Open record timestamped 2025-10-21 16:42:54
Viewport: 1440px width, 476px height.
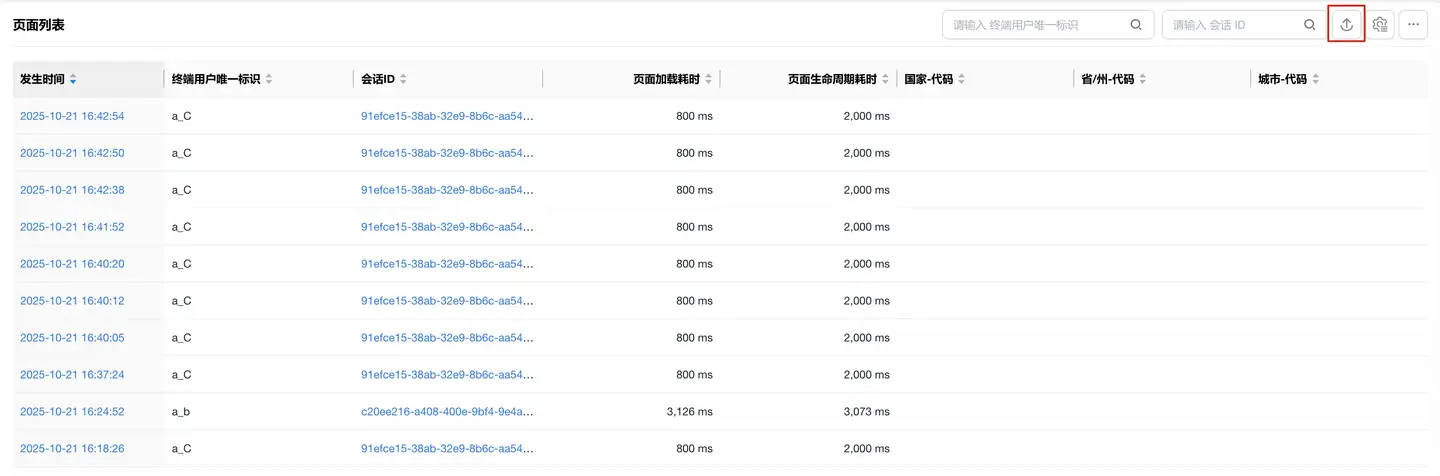pyautogui.click(x=72, y=116)
